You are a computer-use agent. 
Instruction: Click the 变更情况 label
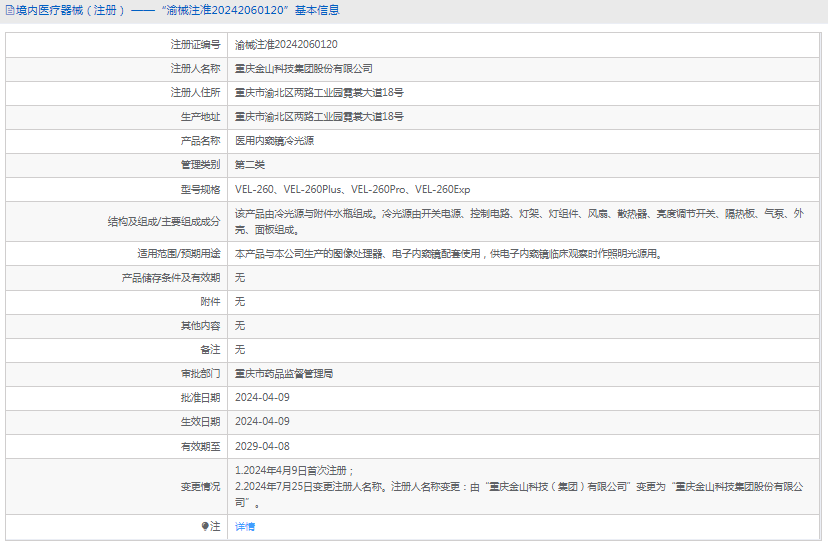(201, 487)
